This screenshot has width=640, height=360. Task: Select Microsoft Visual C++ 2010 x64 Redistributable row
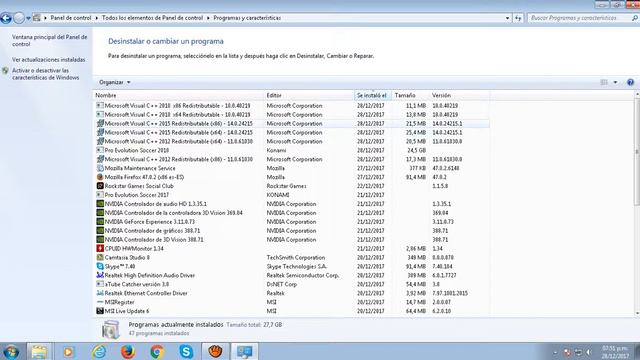(292, 114)
